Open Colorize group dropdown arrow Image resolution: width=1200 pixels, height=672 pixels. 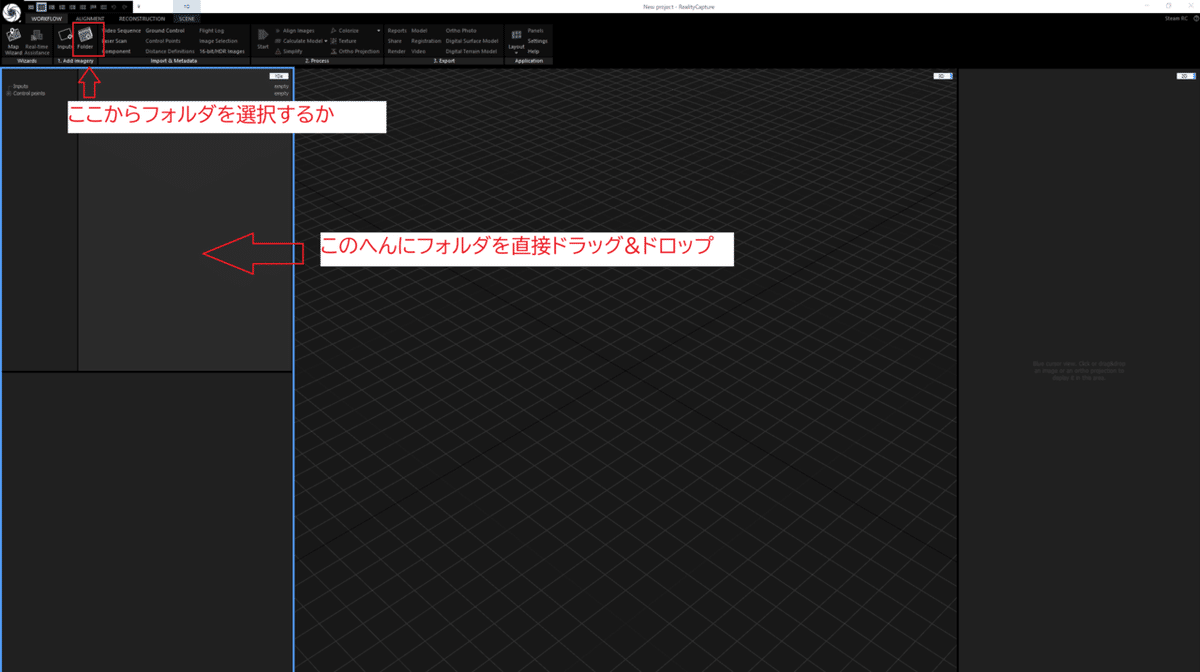click(x=378, y=30)
